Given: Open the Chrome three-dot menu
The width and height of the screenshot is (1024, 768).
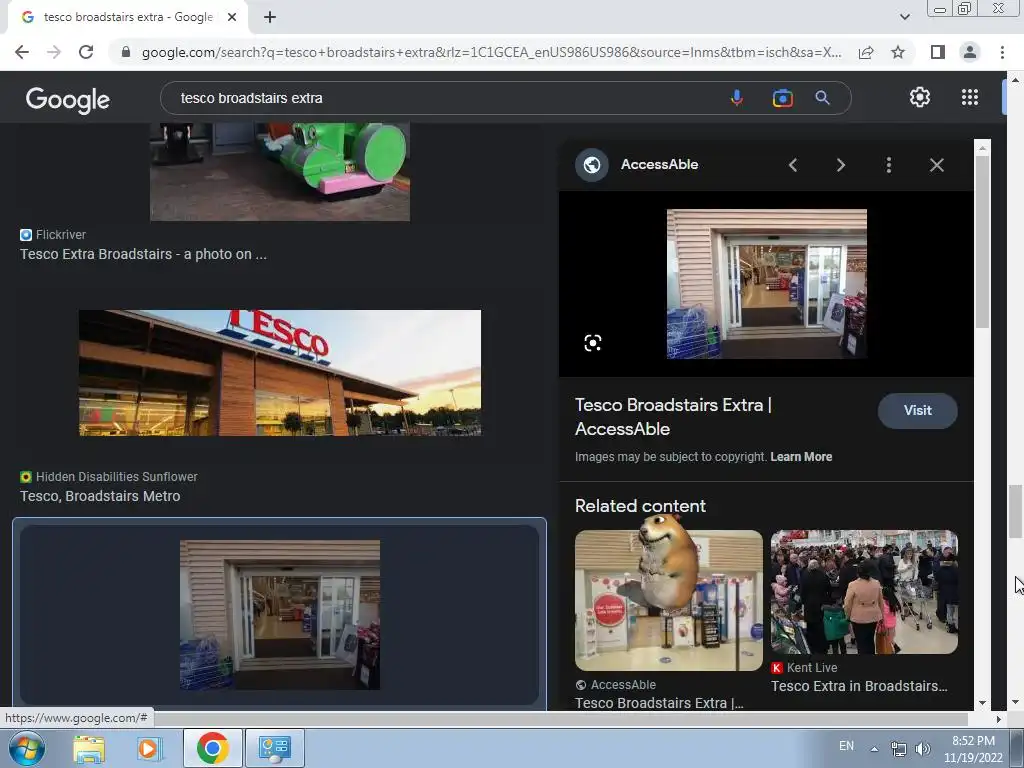Looking at the screenshot, I should pyautogui.click(x=1002, y=52).
